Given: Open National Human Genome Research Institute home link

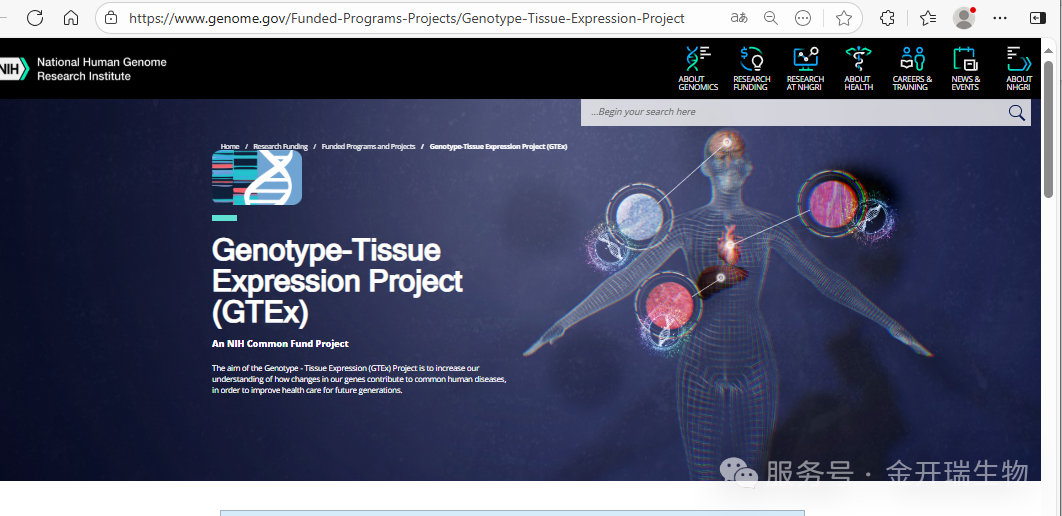Looking at the screenshot, I should pos(102,69).
